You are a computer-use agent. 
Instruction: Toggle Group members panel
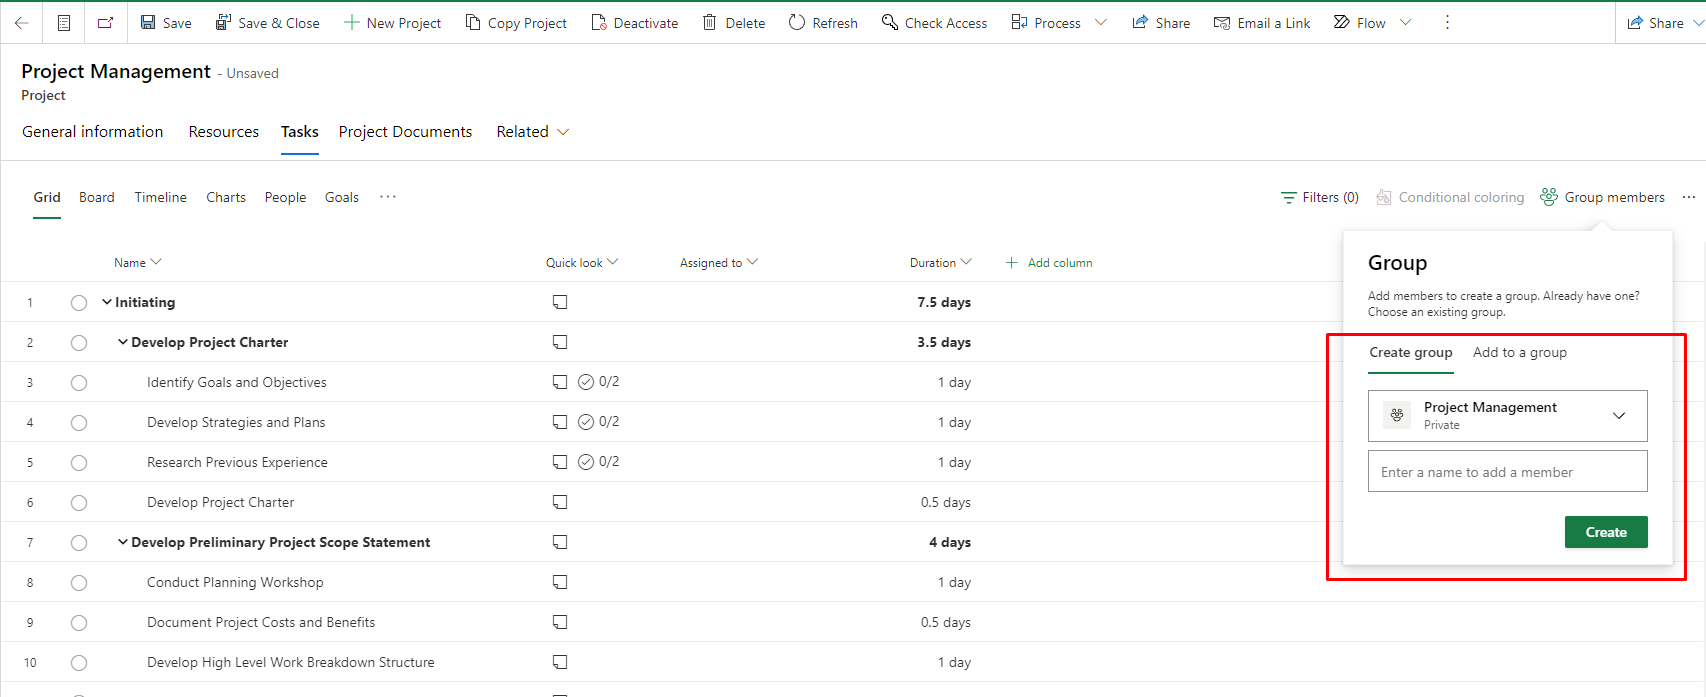click(1603, 197)
